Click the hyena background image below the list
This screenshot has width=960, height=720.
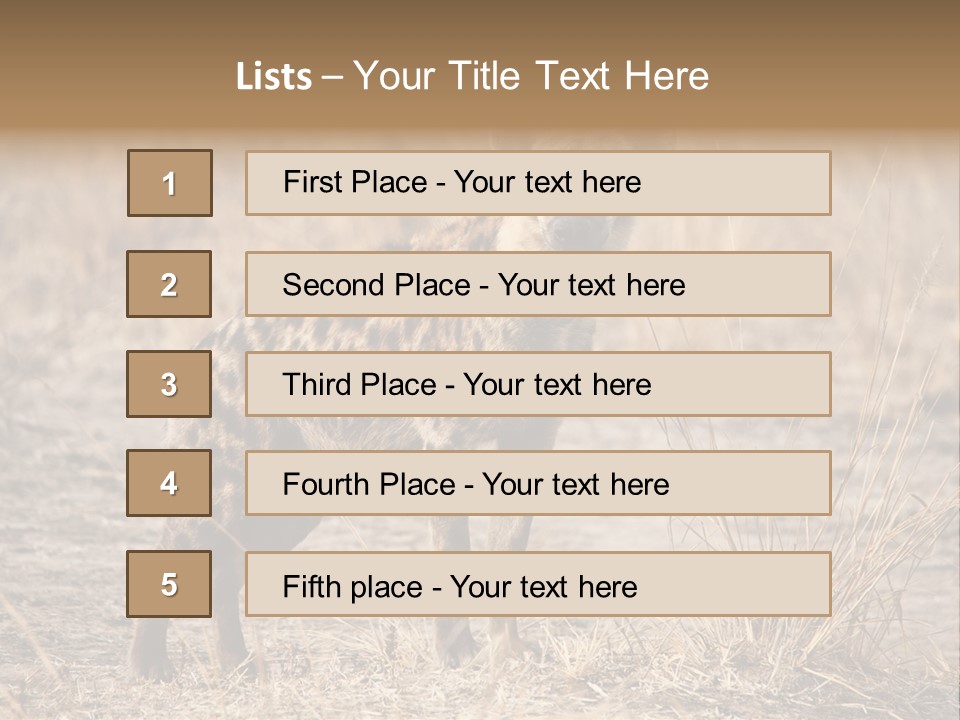tap(480, 667)
